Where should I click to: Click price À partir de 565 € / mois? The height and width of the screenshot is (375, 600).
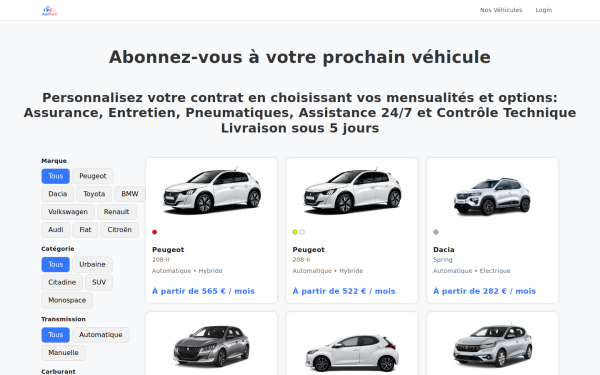pyautogui.click(x=203, y=291)
